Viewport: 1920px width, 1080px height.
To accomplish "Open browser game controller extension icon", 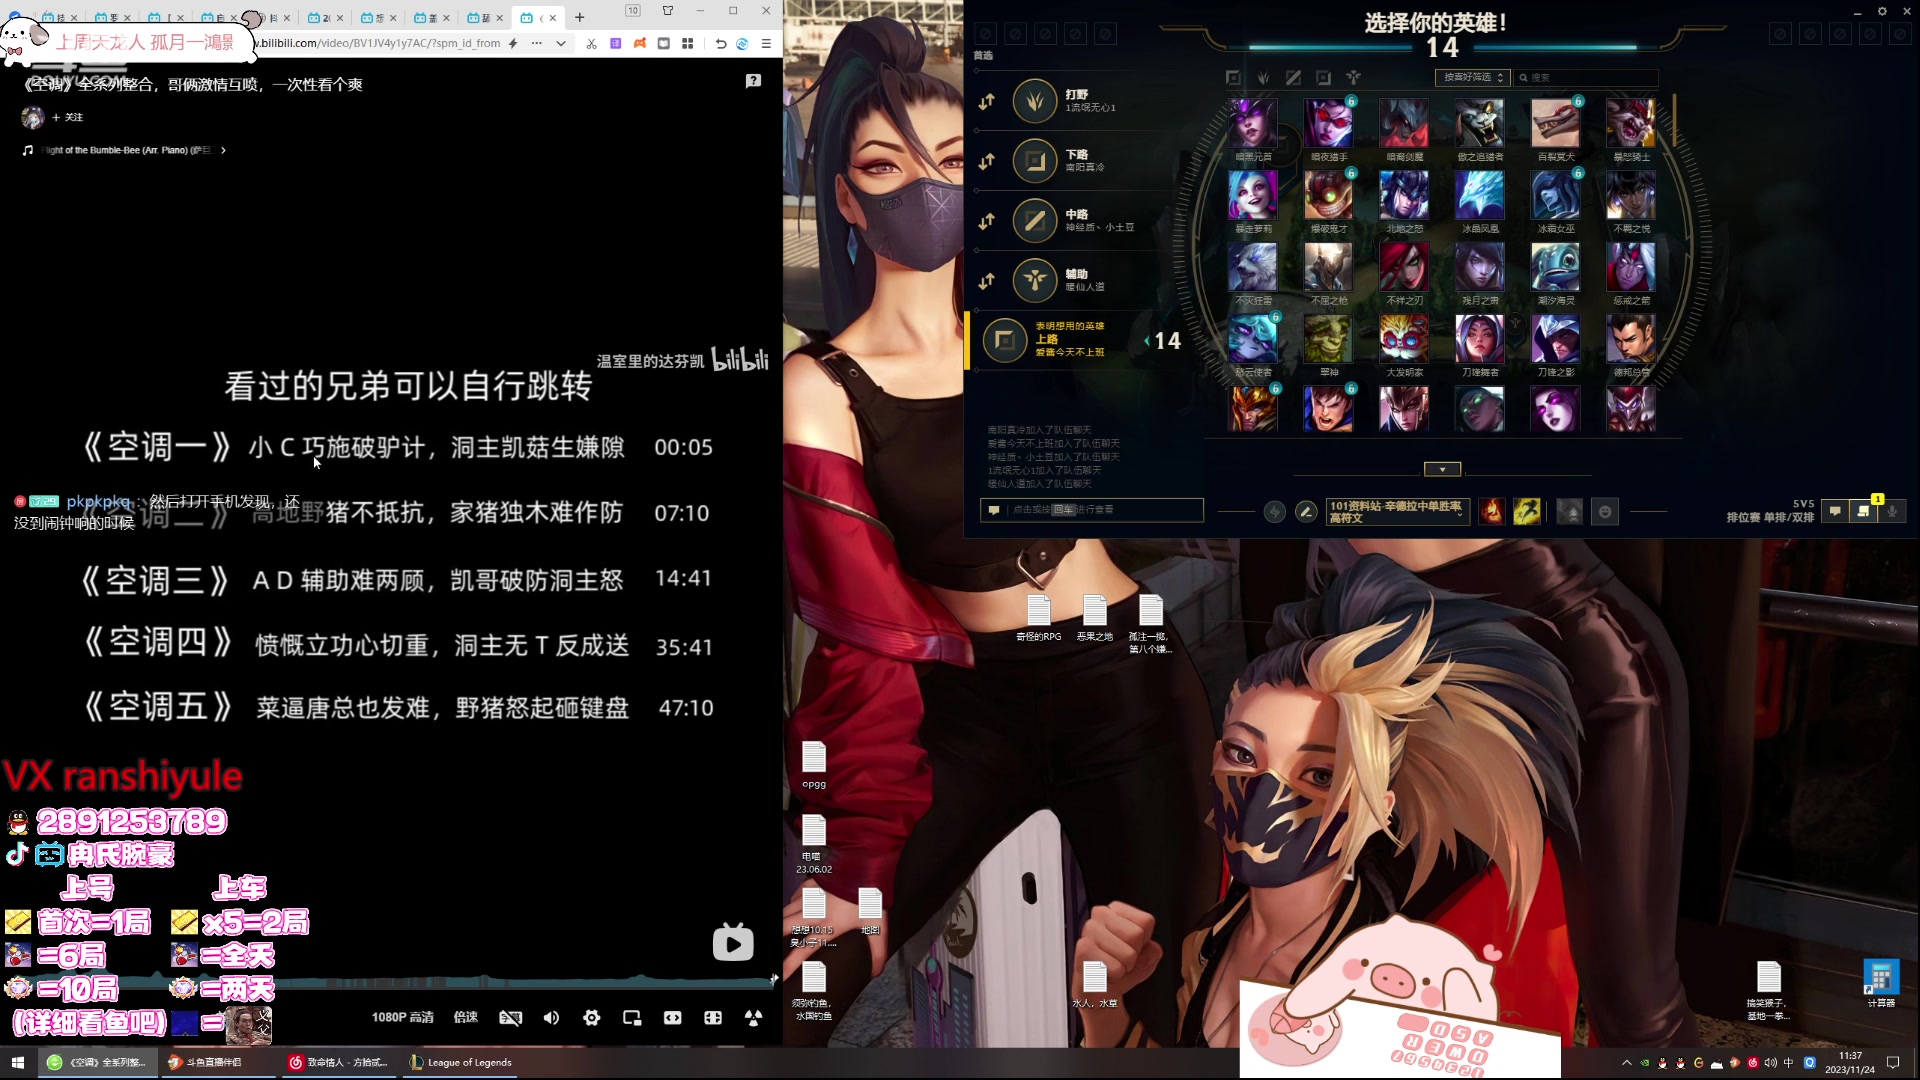I will click(x=639, y=43).
